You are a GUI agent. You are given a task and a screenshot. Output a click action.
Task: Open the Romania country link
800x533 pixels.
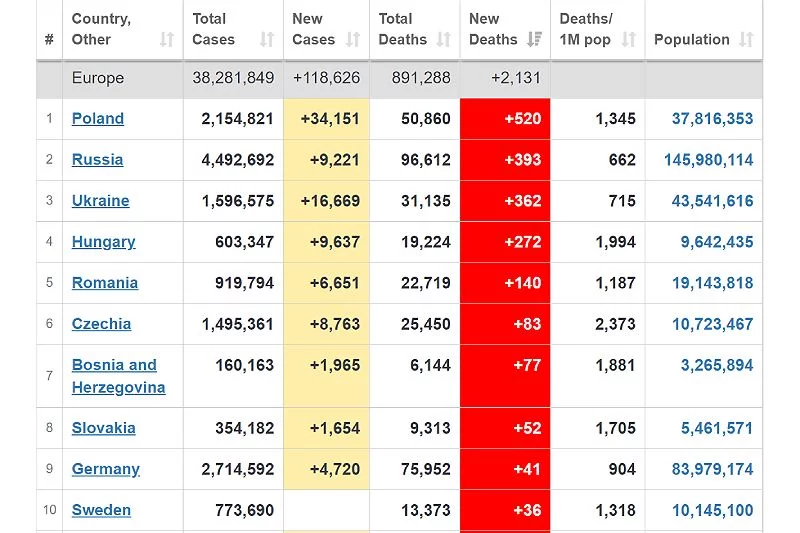[x=105, y=283]
